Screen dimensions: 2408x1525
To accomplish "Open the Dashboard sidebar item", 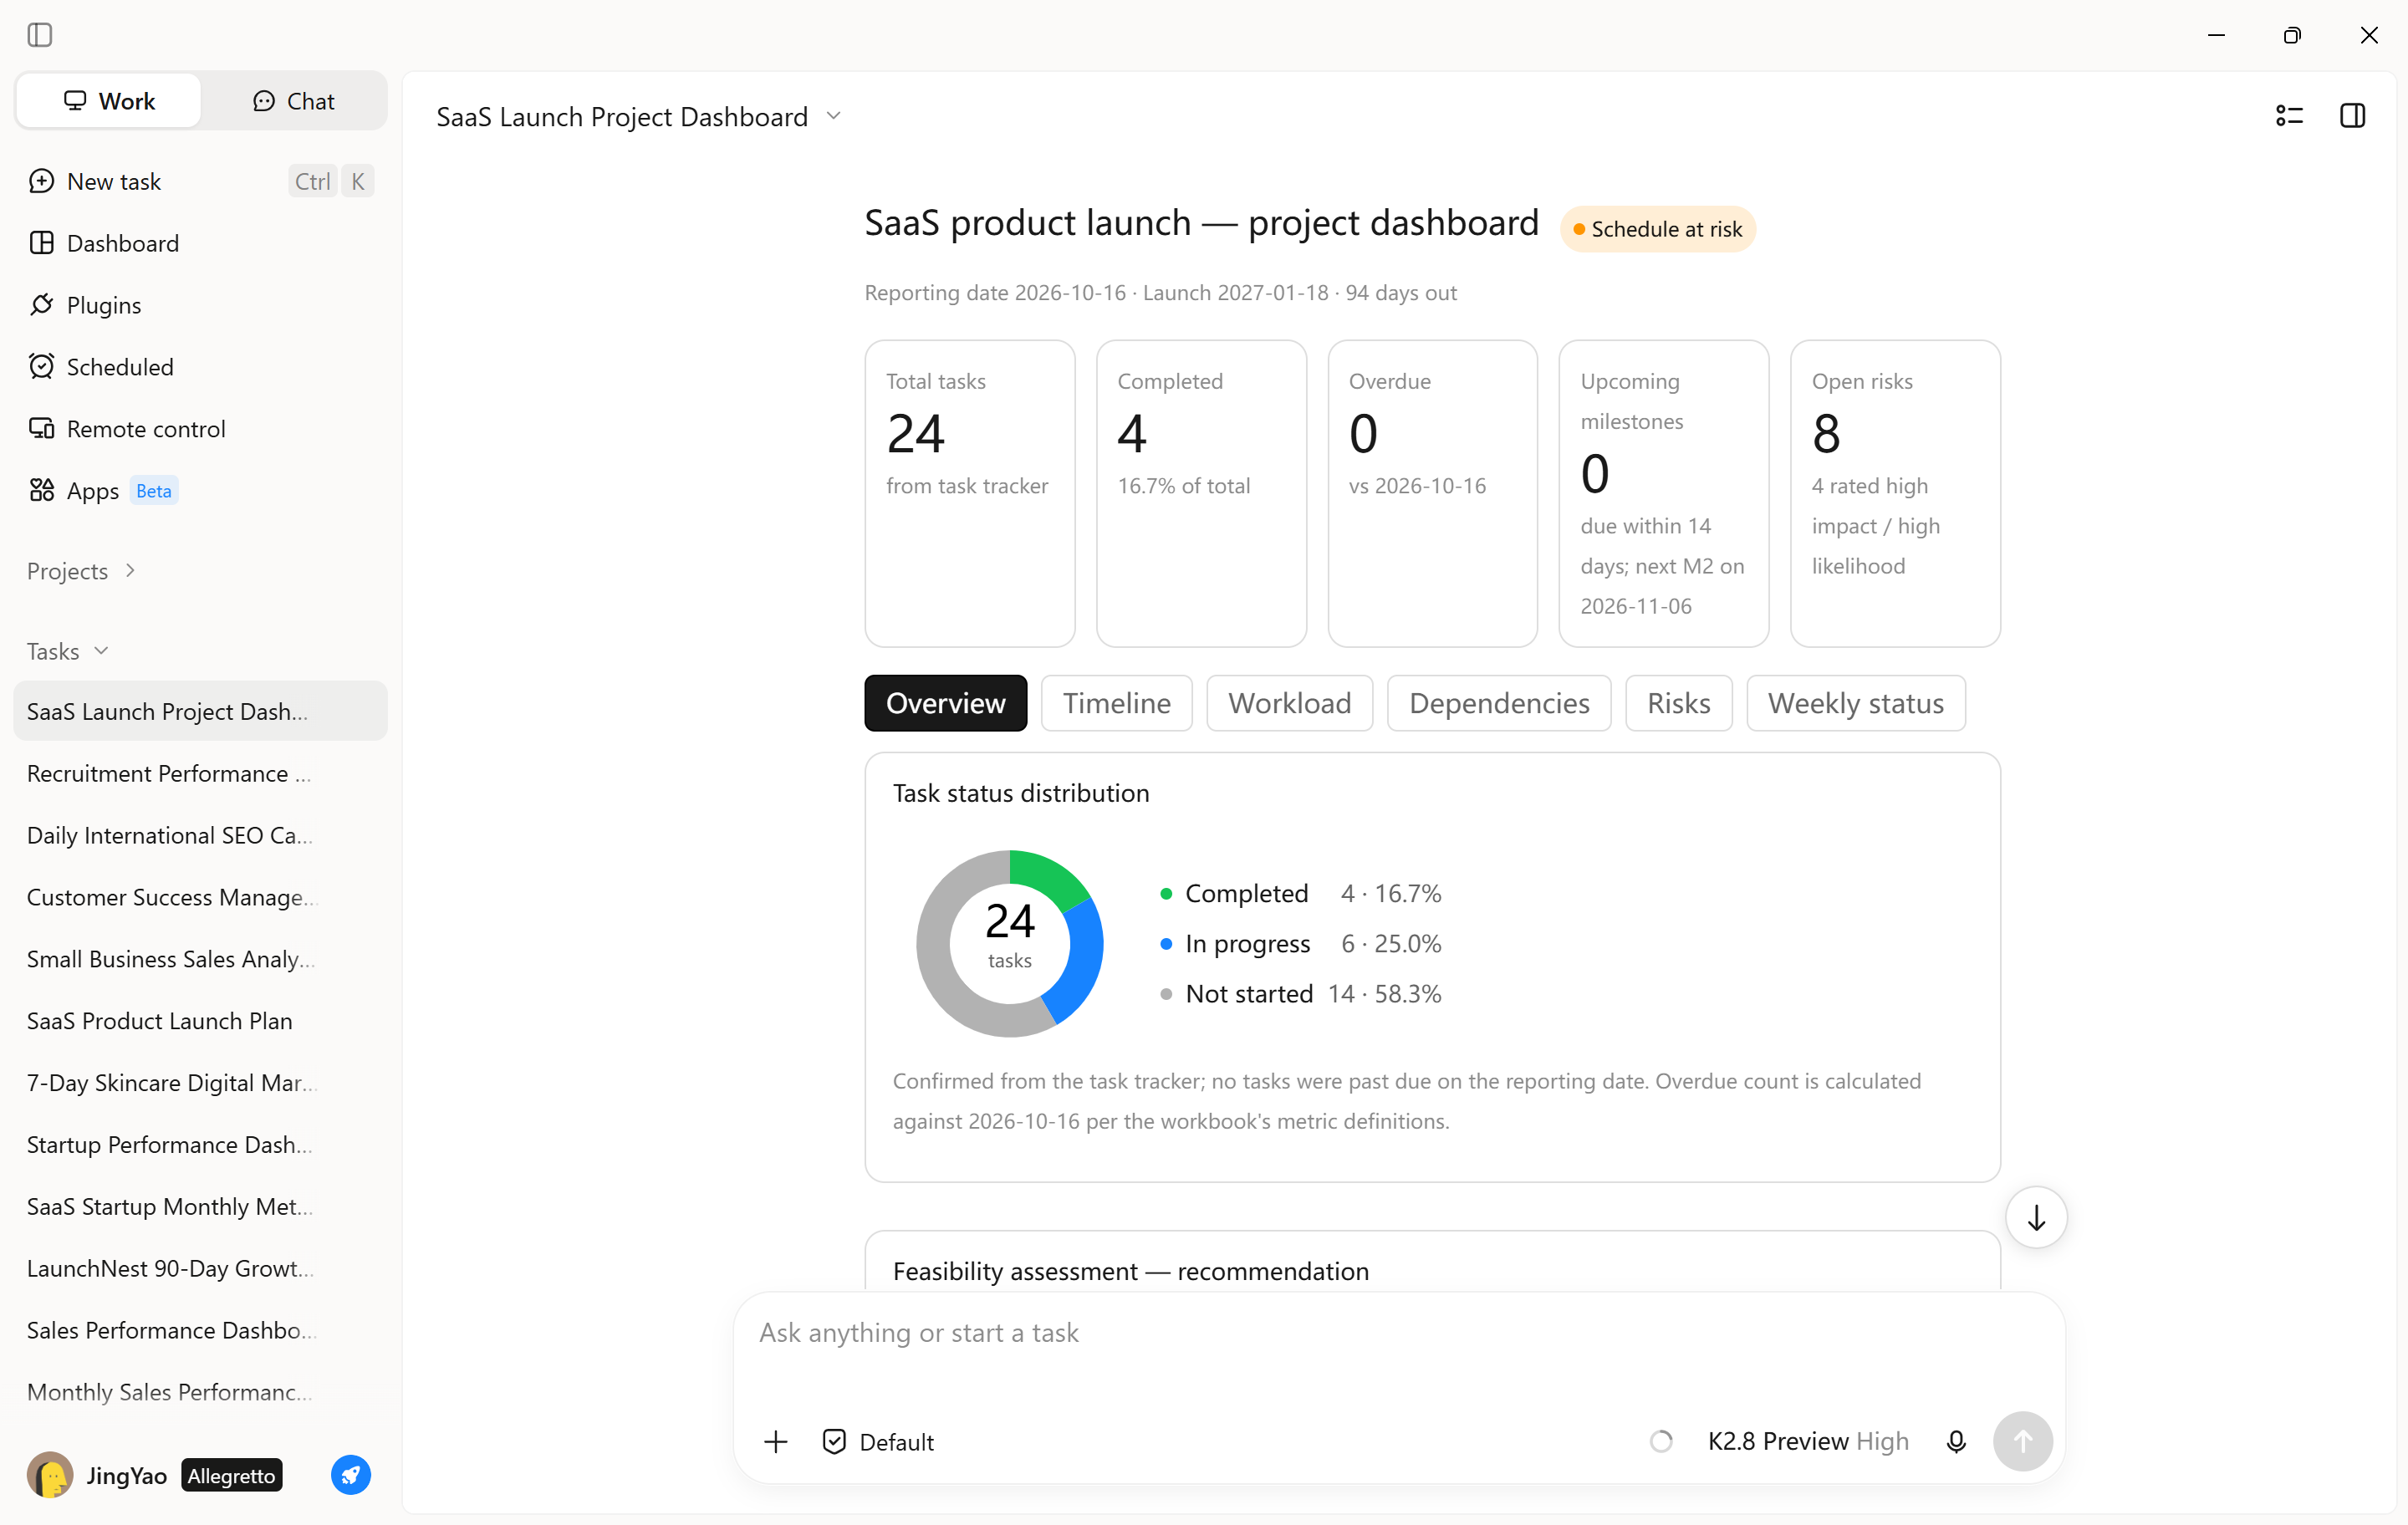I will [200, 243].
